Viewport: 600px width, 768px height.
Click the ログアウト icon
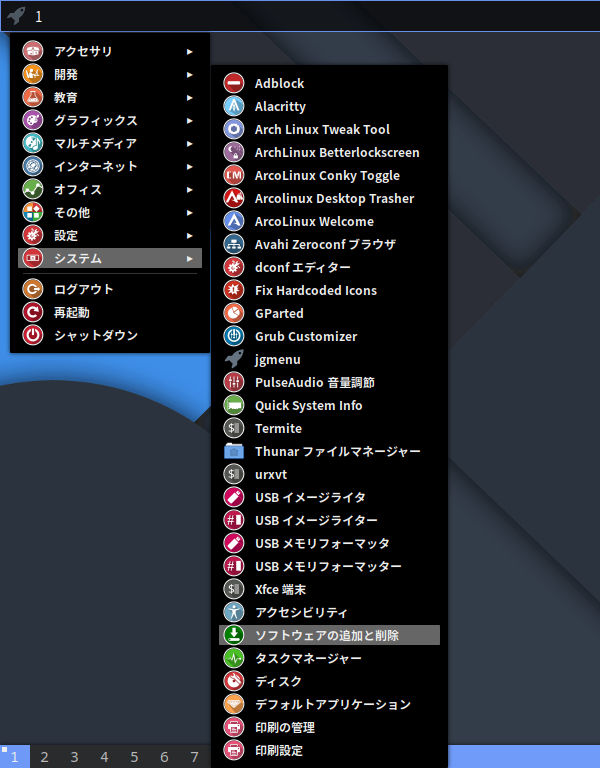coord(33,289)
